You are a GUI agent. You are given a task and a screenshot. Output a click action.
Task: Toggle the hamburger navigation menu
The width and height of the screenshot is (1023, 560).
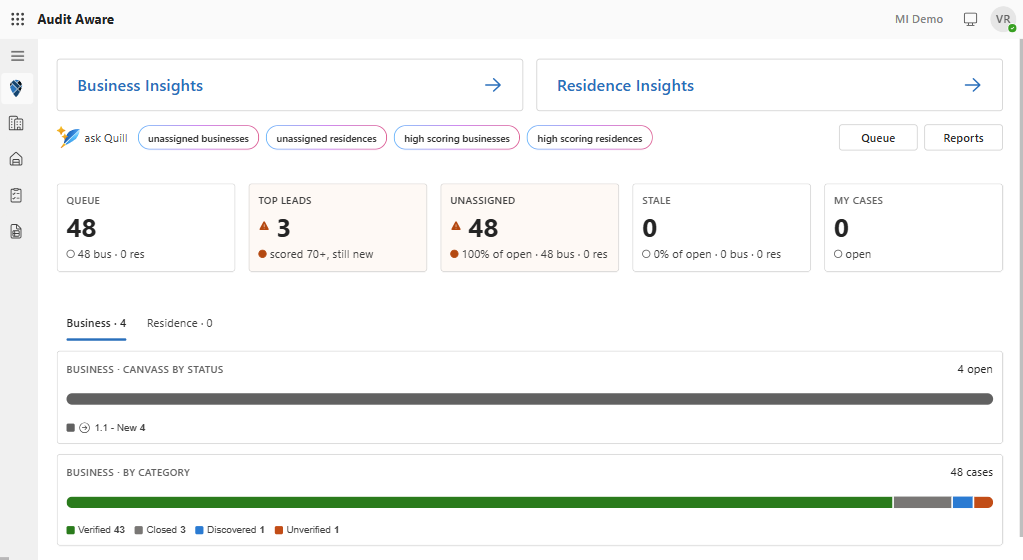(x=18, y=56)
